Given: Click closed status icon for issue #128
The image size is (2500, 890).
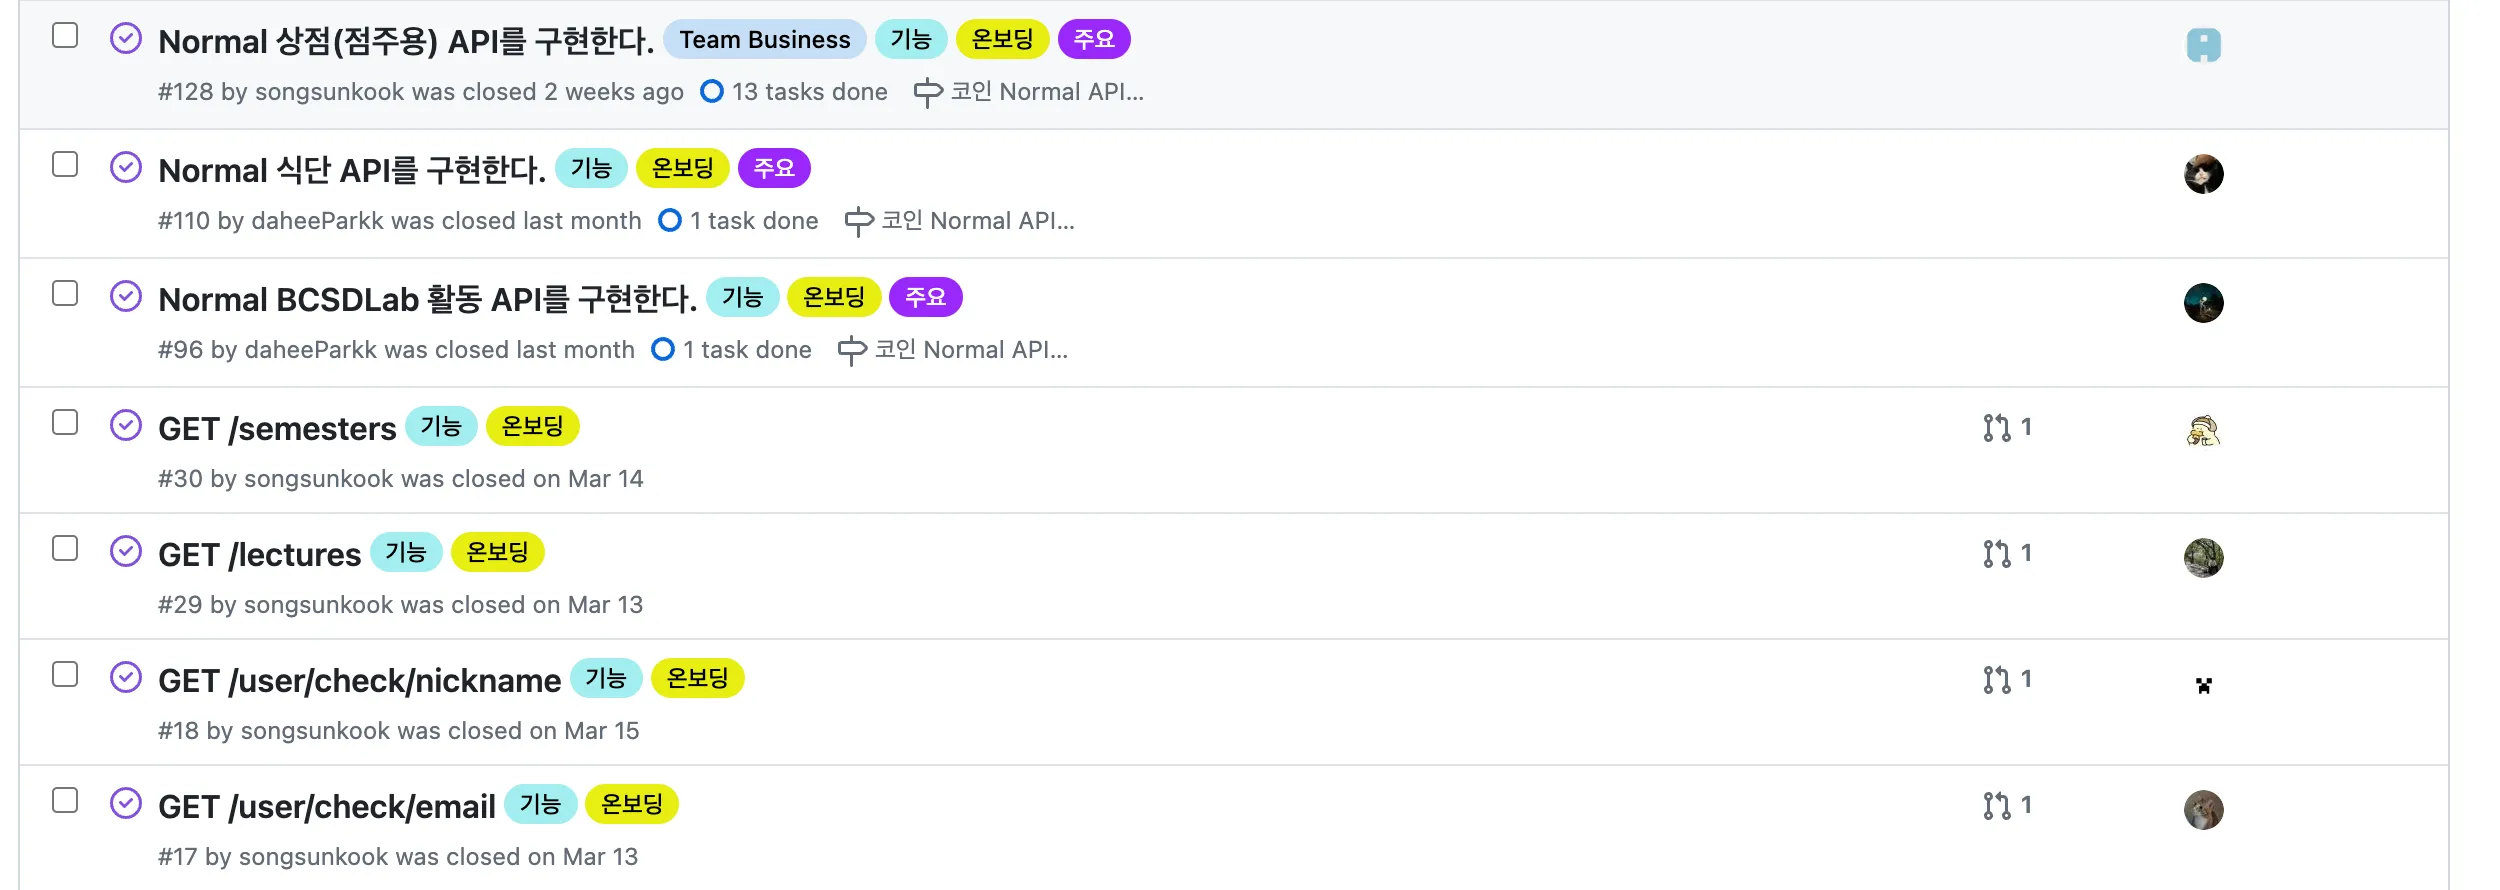Looking at the screenshot, I should pos(125,39).
